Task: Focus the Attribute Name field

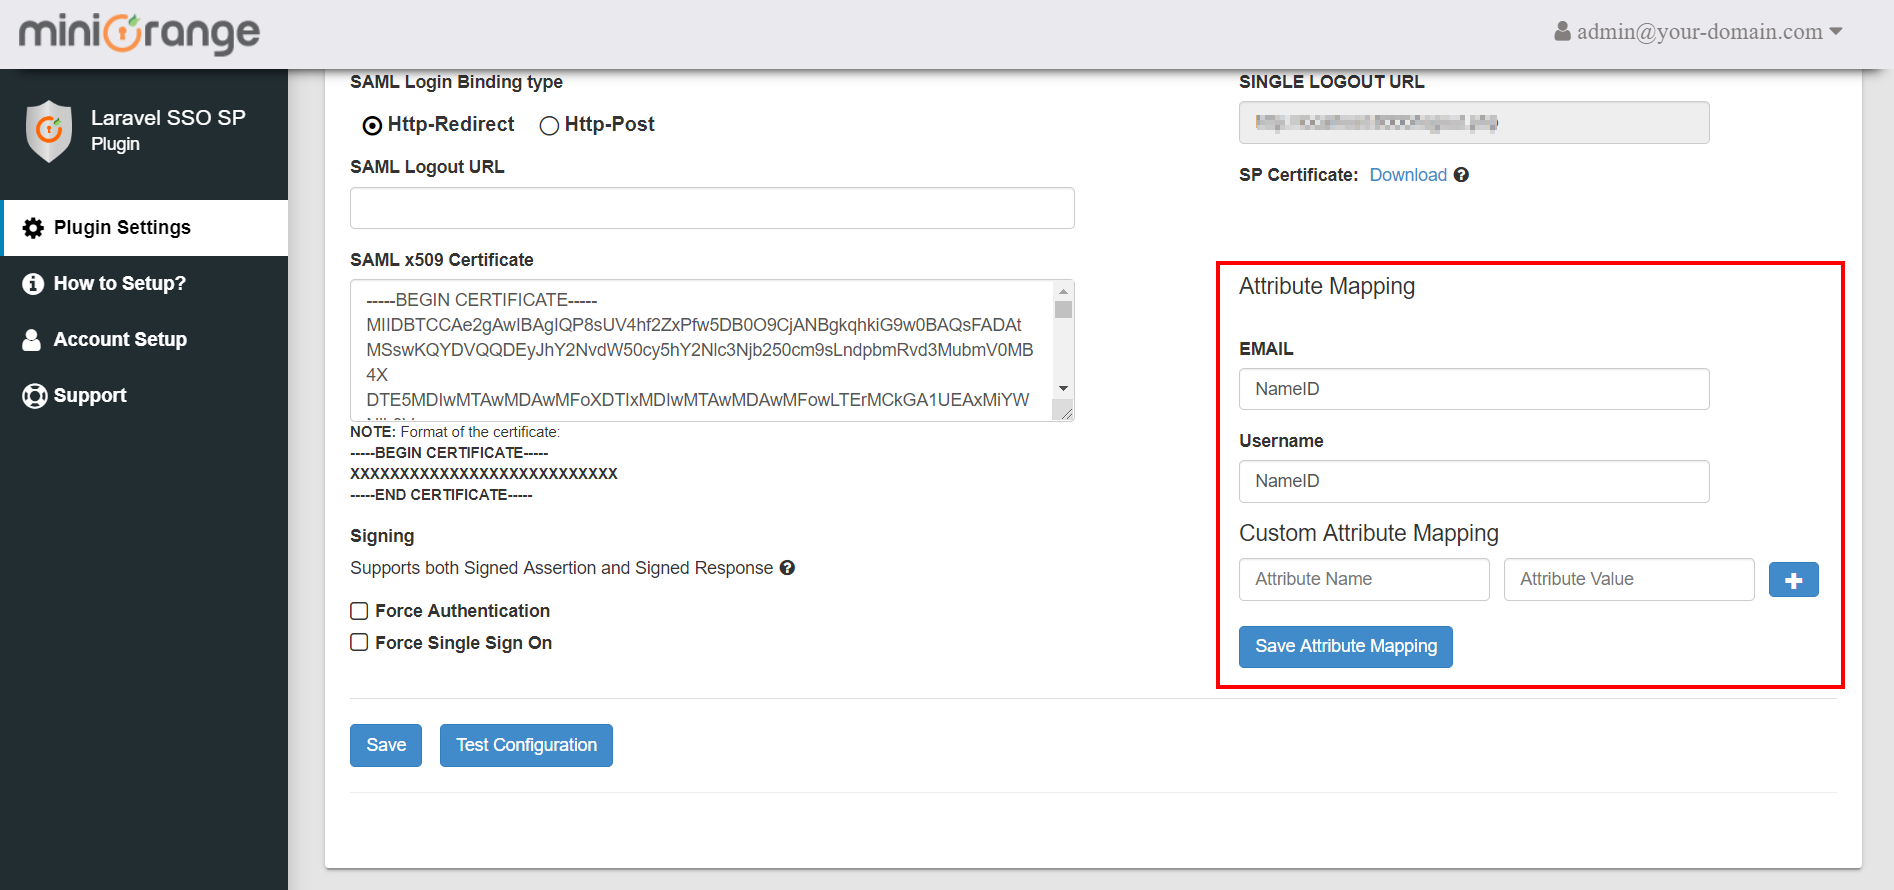Action: (x=1364, y=580)
